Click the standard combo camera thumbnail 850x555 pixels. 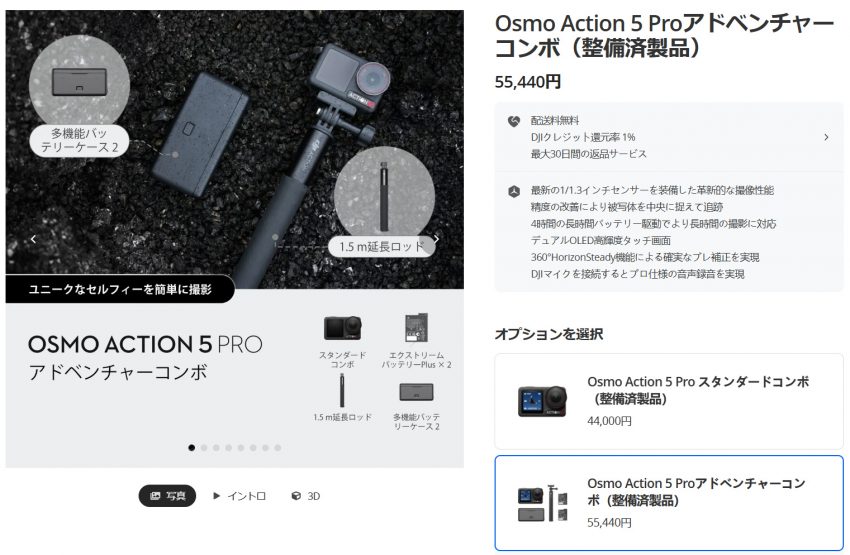click(543, 401)
